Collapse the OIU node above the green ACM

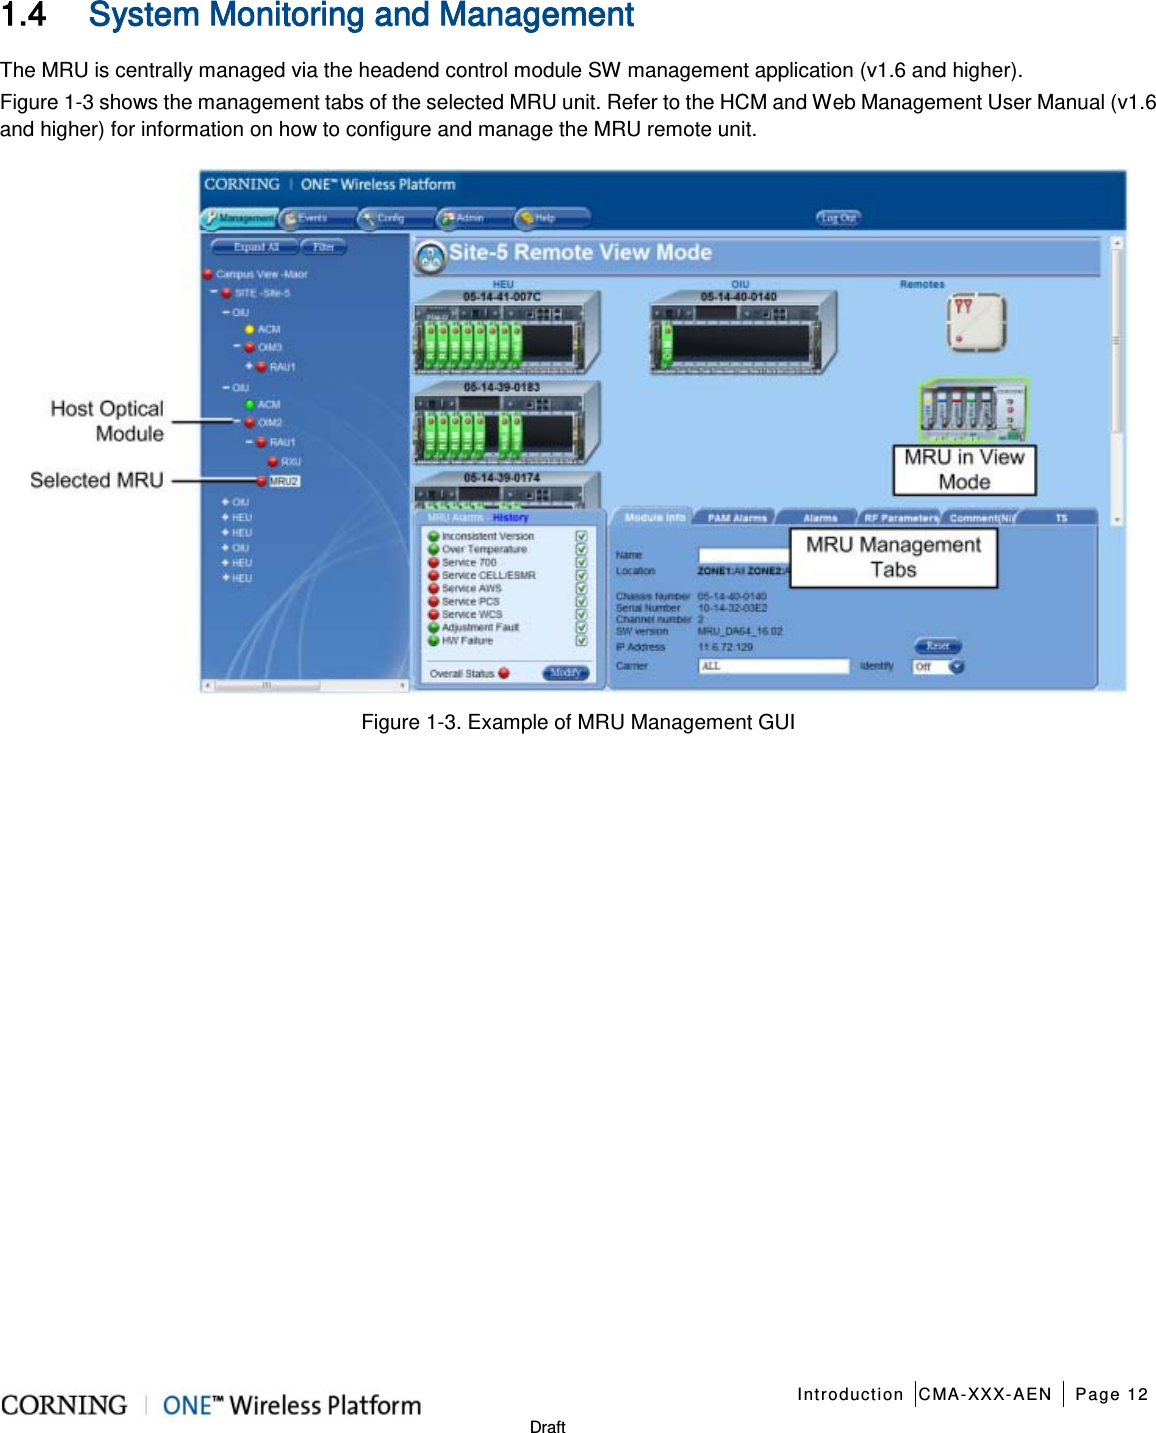click(226, 387)
